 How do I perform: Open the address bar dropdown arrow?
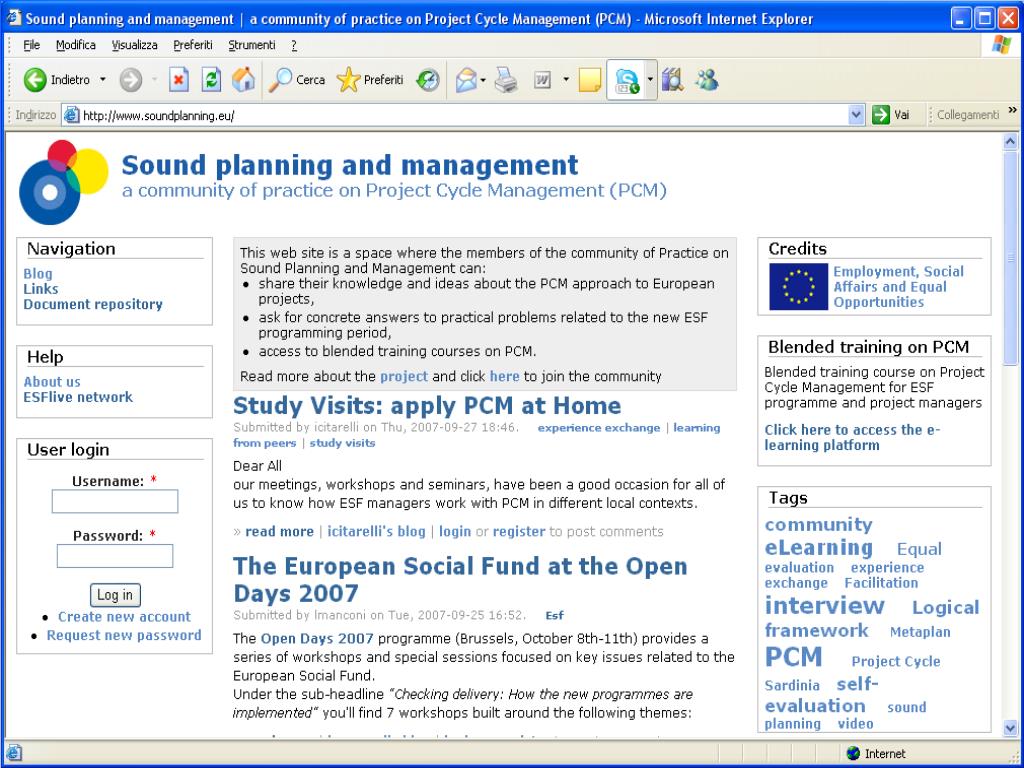856,115
